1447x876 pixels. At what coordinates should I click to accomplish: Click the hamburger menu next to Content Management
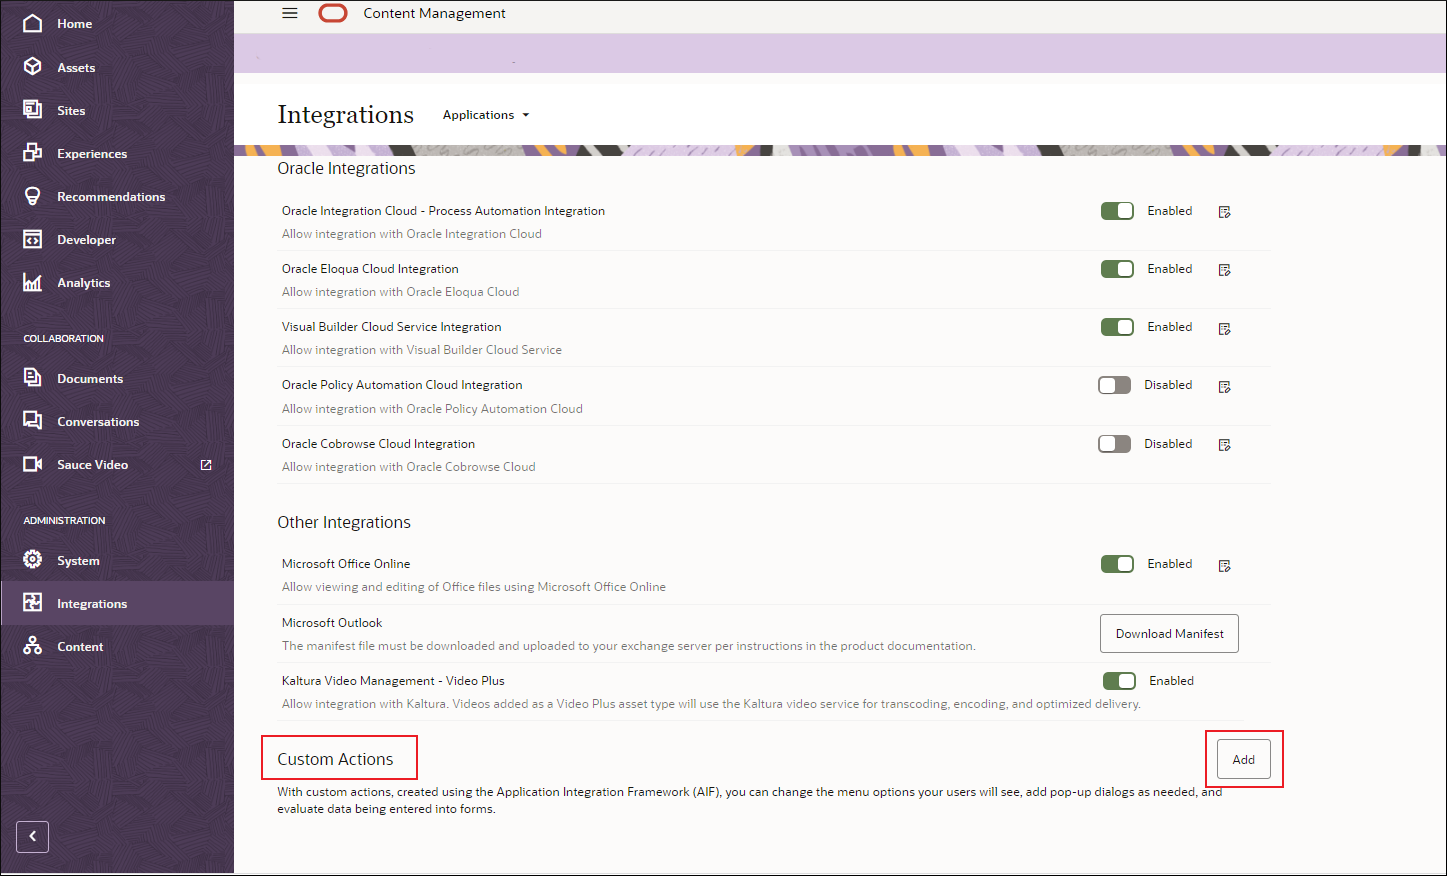pos(290,13)
